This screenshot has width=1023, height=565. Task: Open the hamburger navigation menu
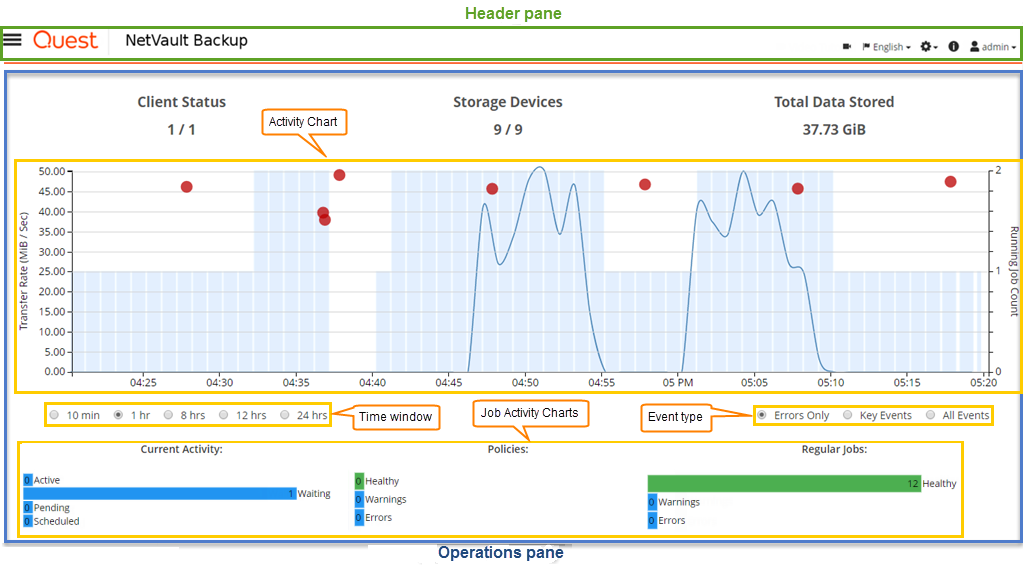point(12,40)
